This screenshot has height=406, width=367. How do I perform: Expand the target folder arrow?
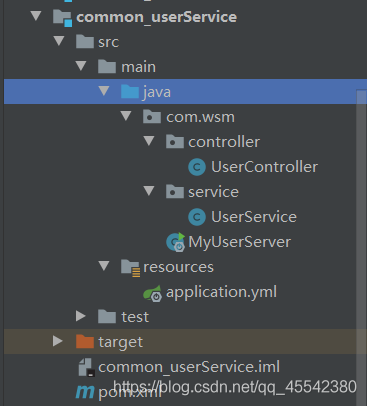[x=58, y=341]
